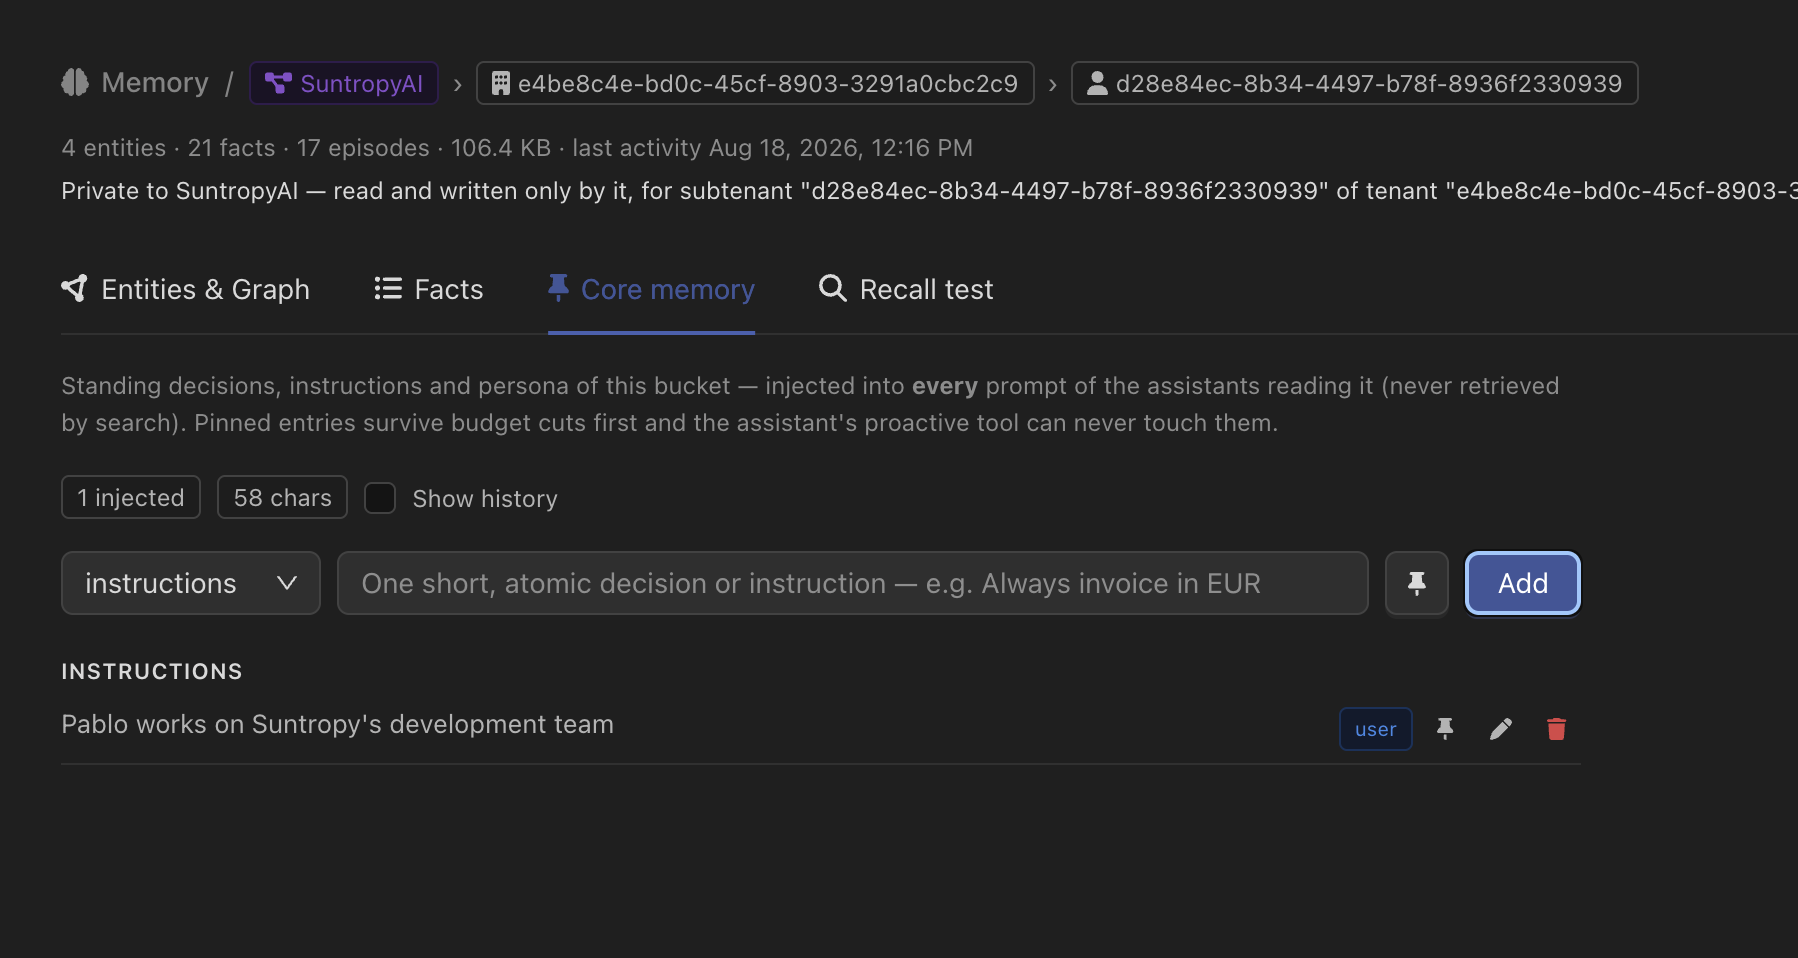This screenshot has height=958, width=1798.
Task: Enable the Show history checkbox
Action: (x=380, y=498)
